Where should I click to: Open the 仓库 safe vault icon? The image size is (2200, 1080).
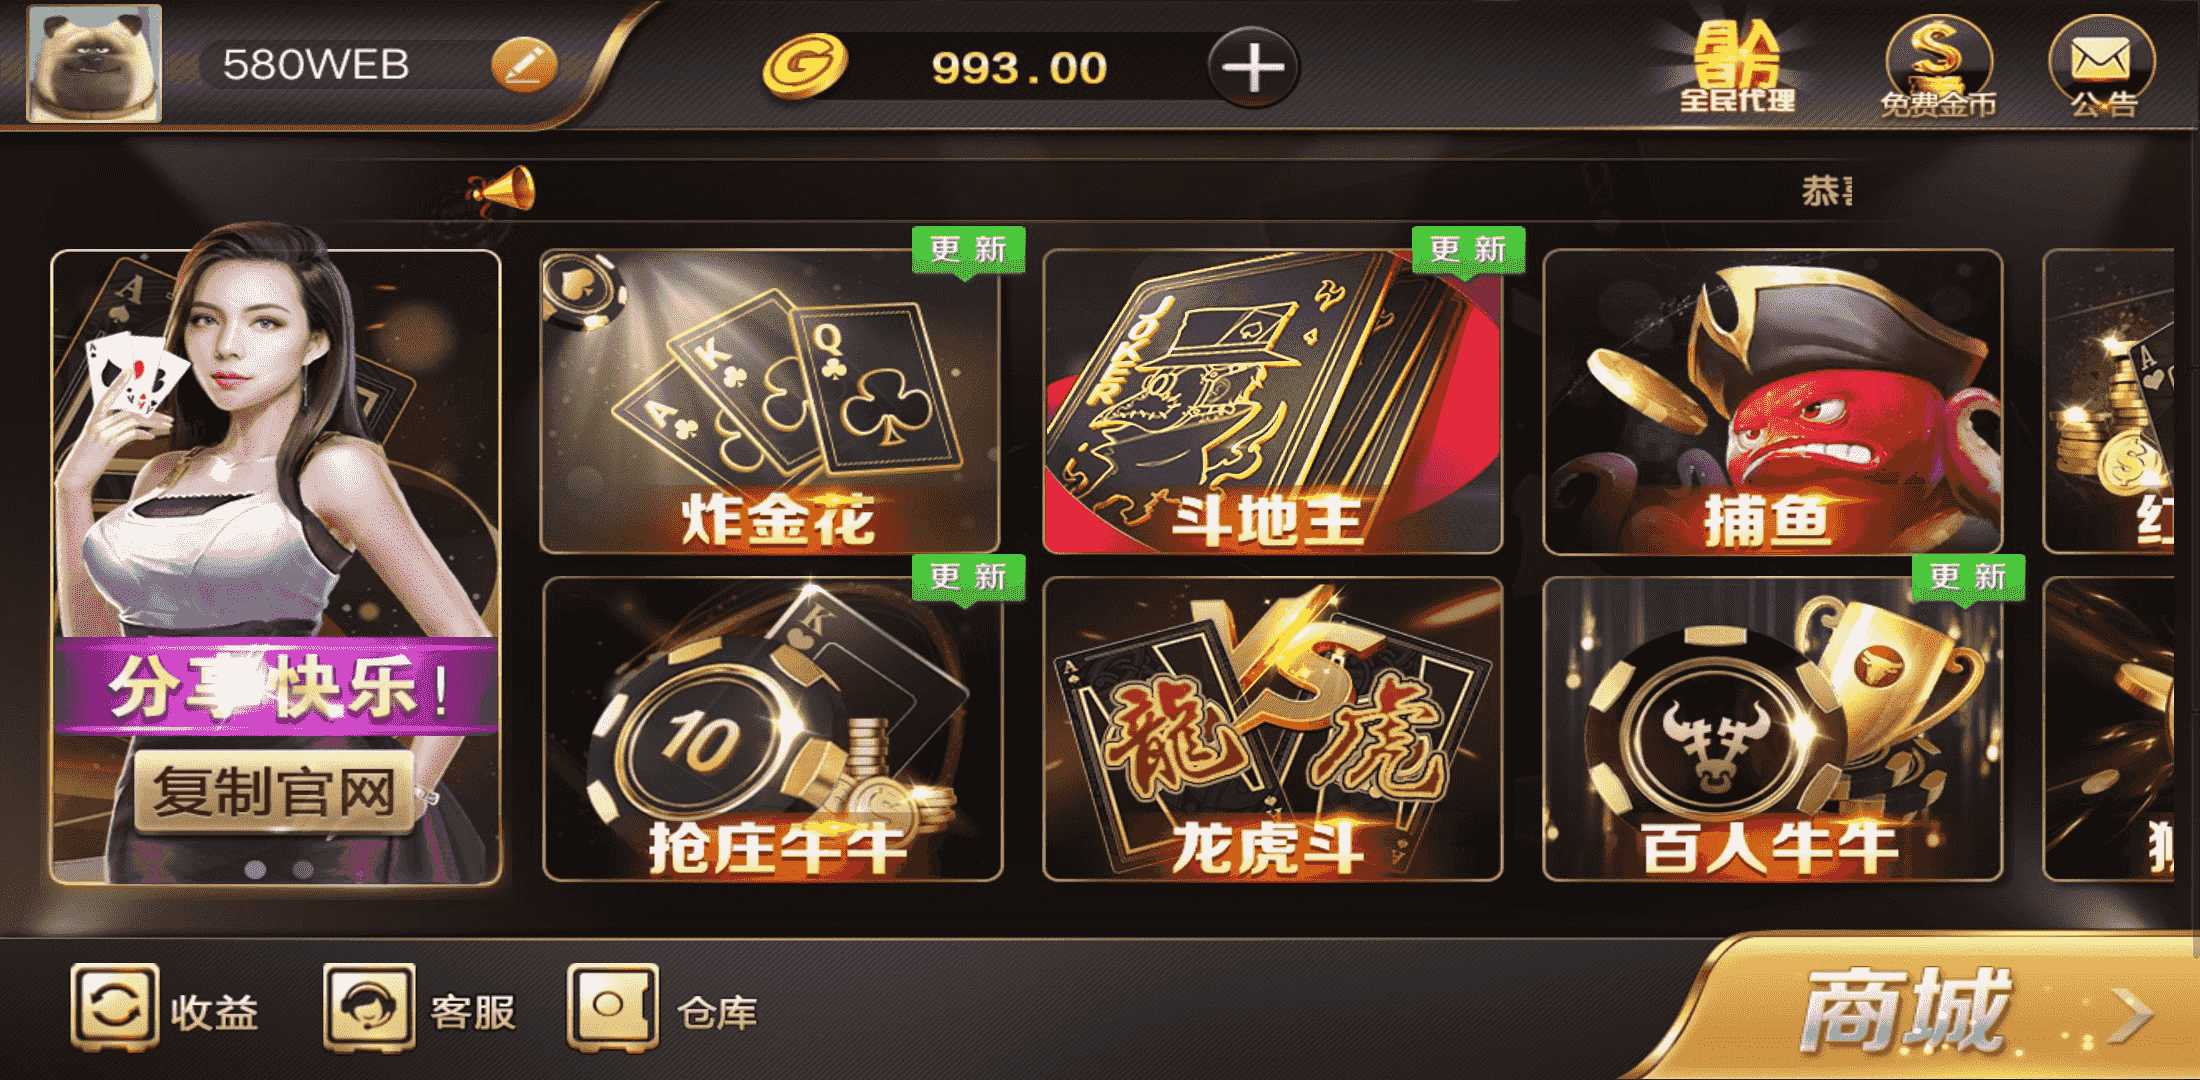(x=612, y=1006)
